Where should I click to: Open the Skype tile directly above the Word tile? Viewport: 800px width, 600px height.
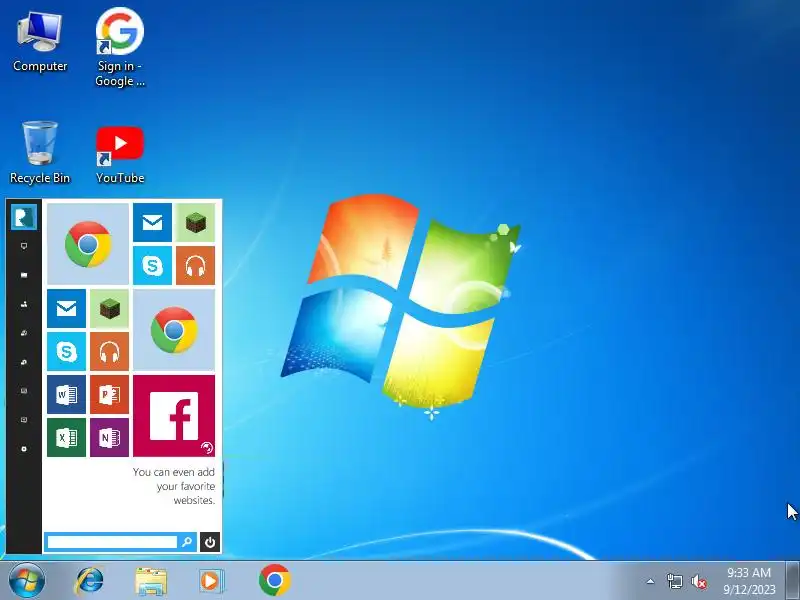(x=66, y=352)
